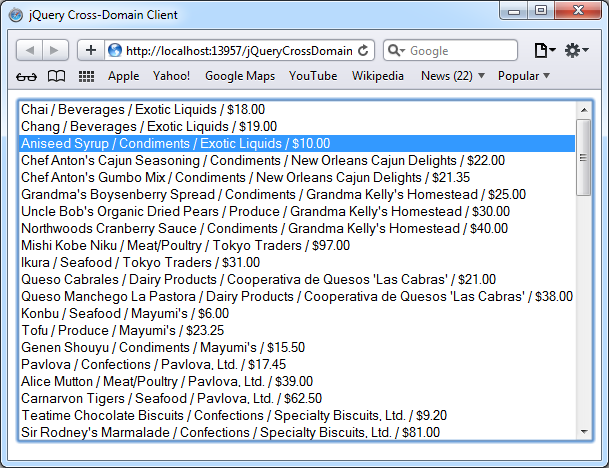Click the search magnifier icon

click(395, 50)
